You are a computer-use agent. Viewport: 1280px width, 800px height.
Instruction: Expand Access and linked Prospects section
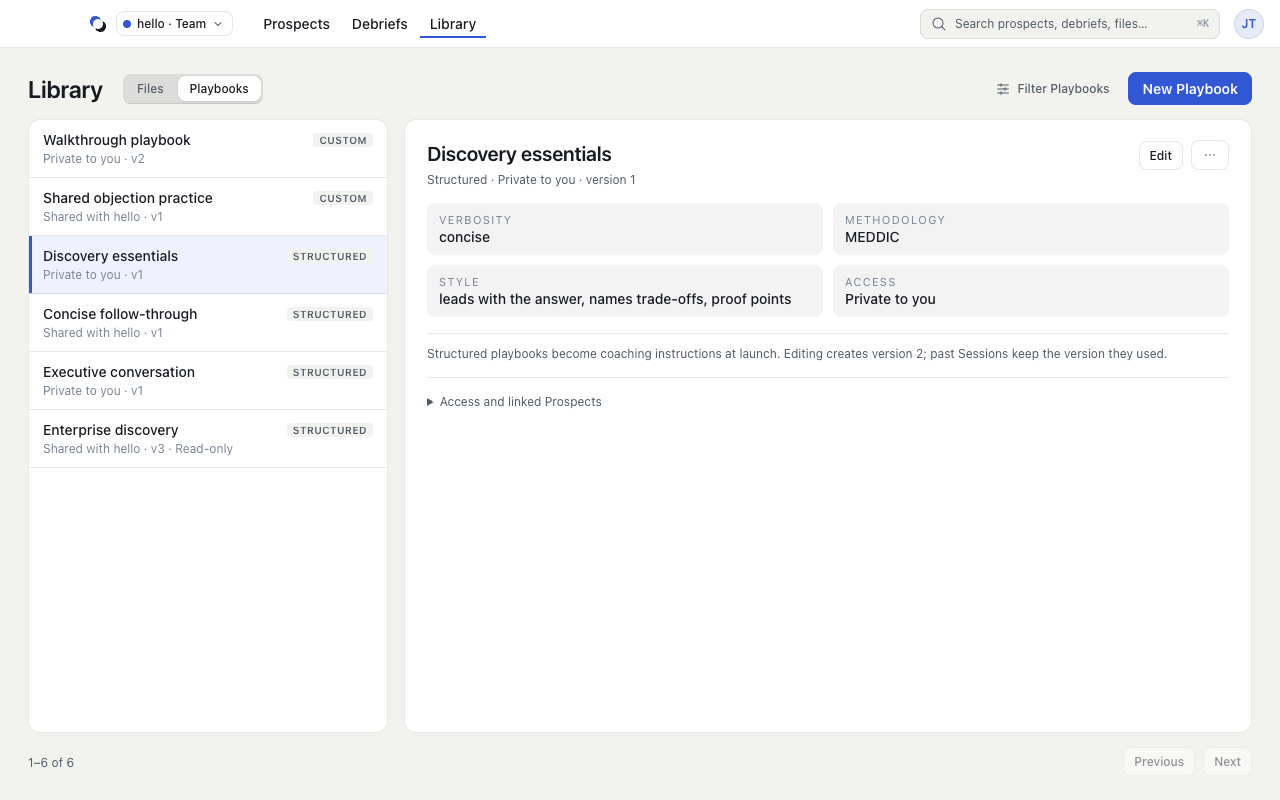point(514,402)
